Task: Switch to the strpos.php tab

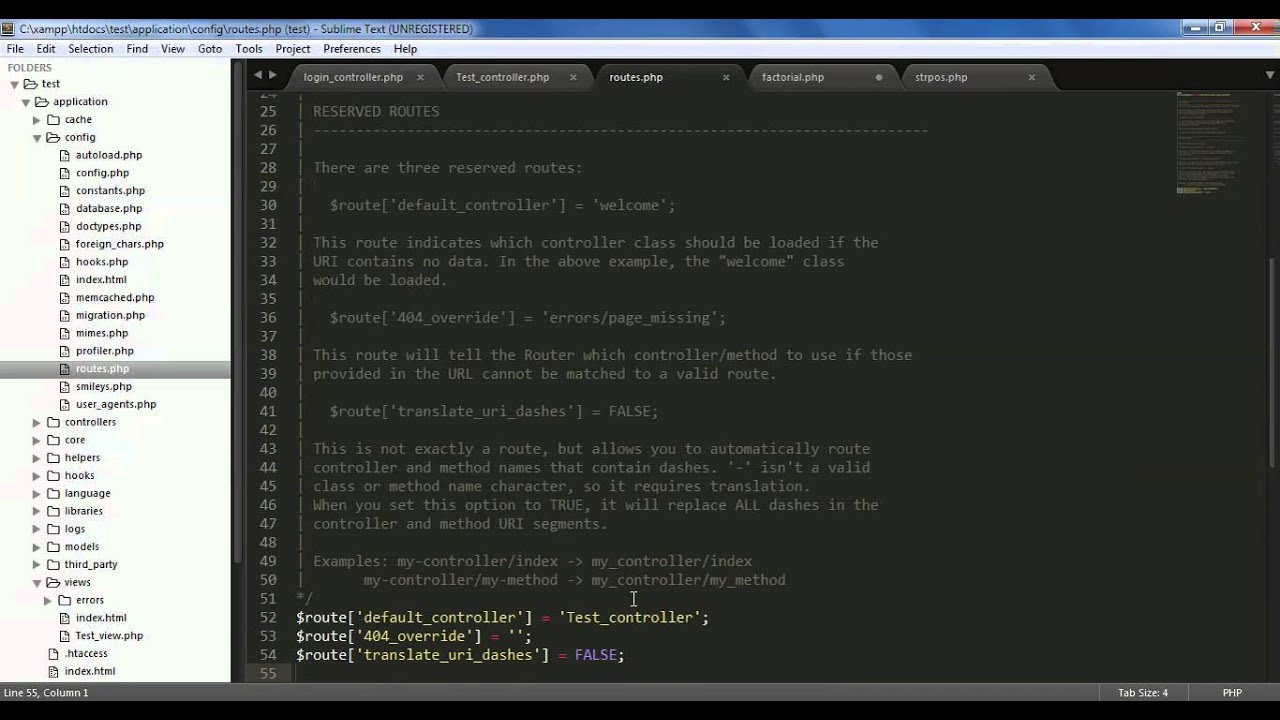Action: [x=941, y=77]
